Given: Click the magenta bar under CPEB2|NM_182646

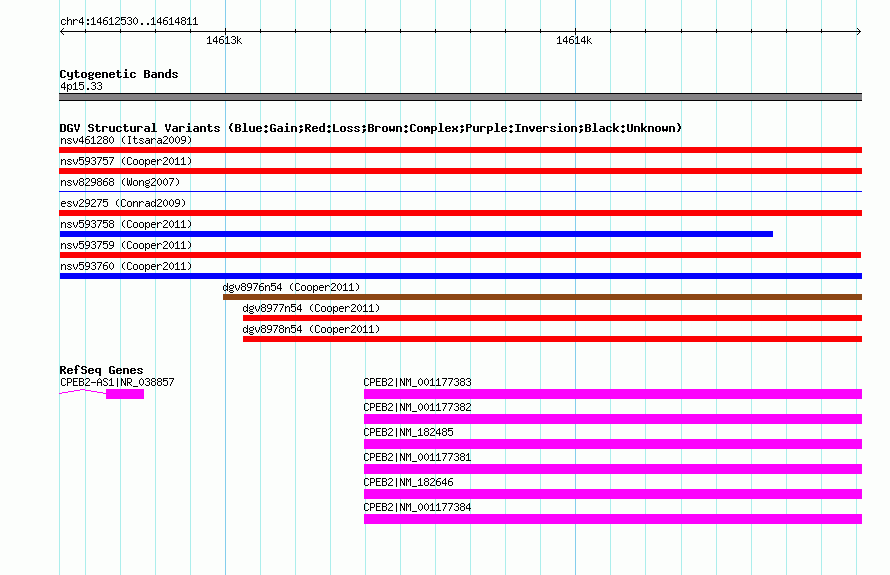Looking at the screenshot, I should tap(612, 494).
